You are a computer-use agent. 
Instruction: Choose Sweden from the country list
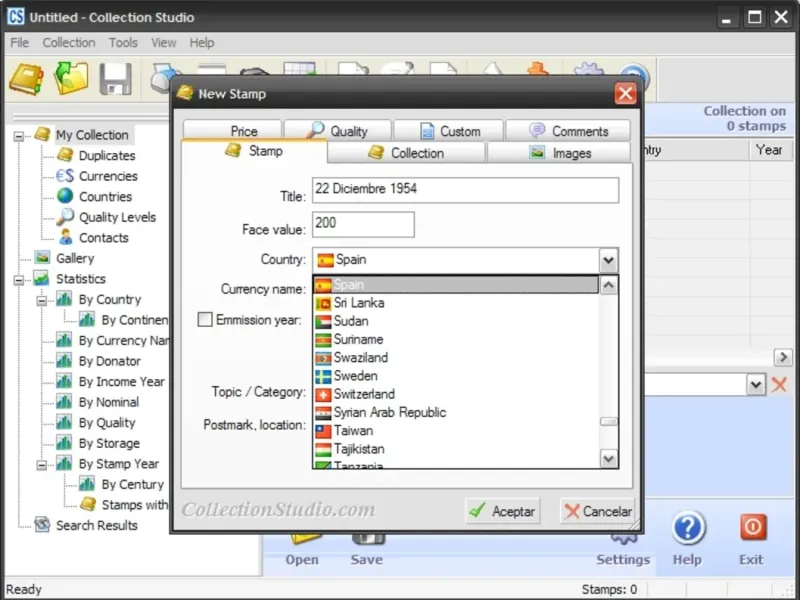[456, 376]
